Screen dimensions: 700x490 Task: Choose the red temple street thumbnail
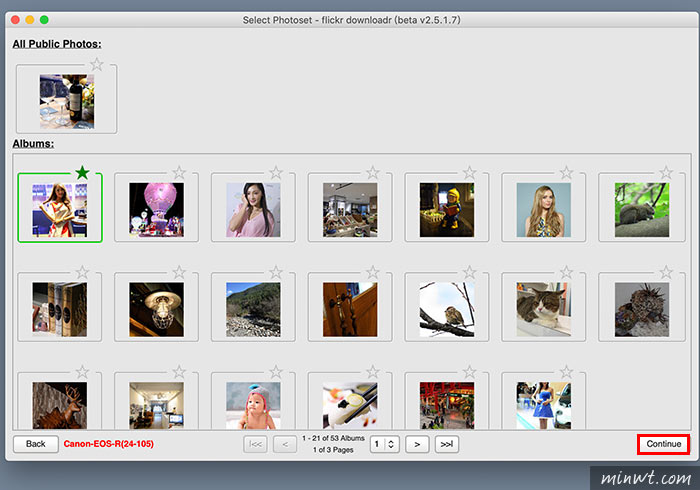447,406
